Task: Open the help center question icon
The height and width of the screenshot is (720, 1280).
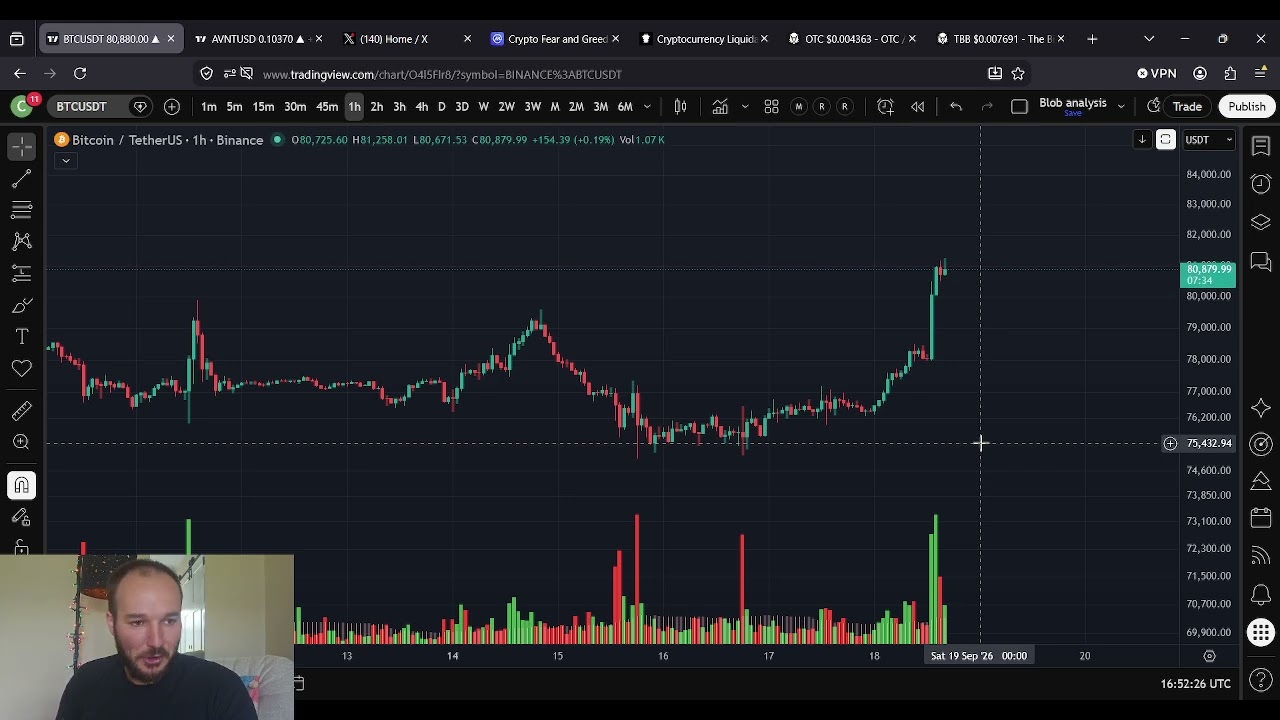Action: (1261, 682)
